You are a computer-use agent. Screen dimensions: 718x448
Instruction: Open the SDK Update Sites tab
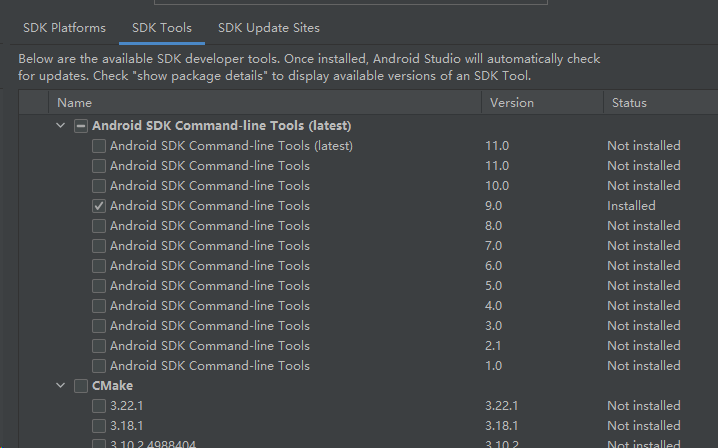(269, 28)
